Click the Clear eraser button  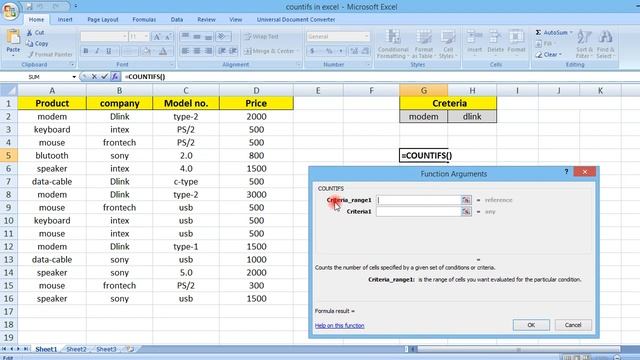coord(548,54)
